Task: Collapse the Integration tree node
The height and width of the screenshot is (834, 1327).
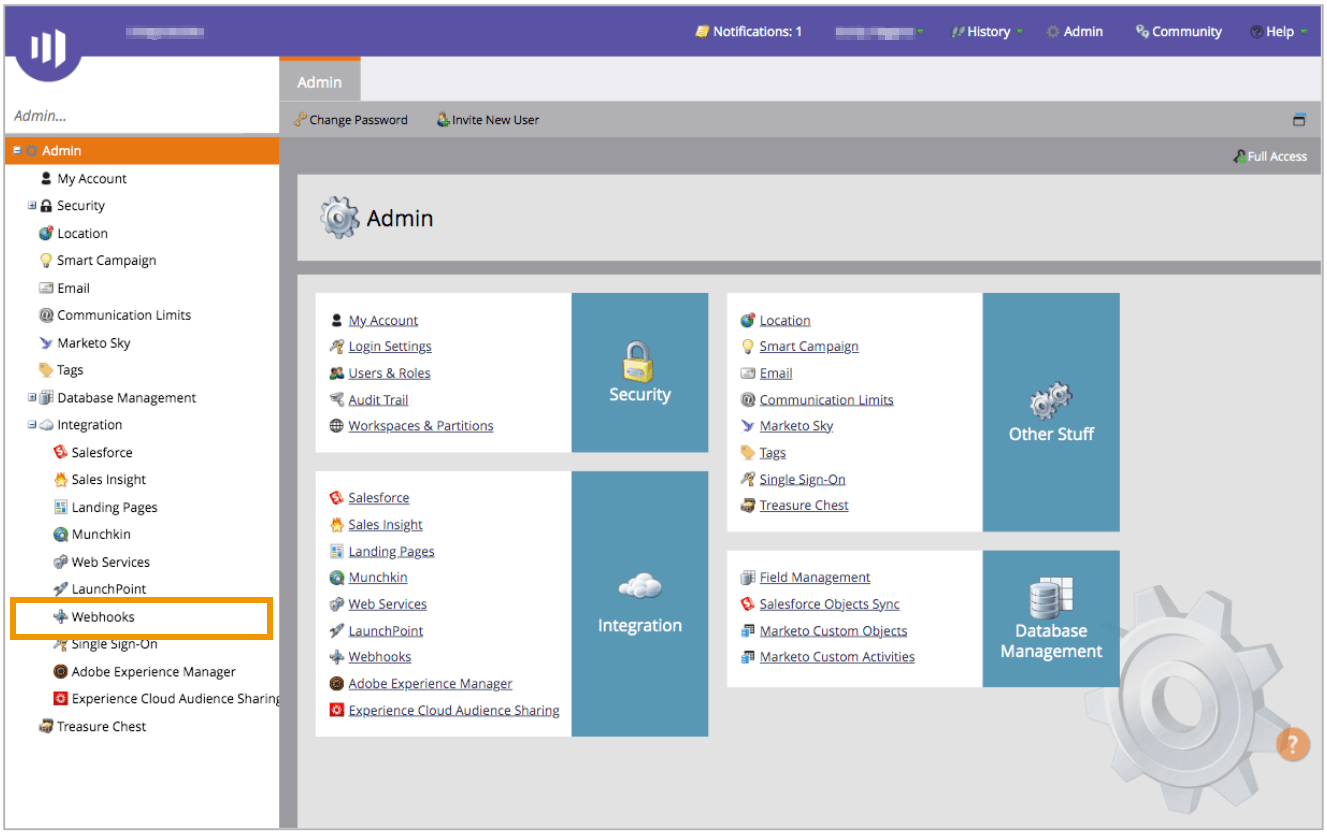Action: (x=32, y=425)
